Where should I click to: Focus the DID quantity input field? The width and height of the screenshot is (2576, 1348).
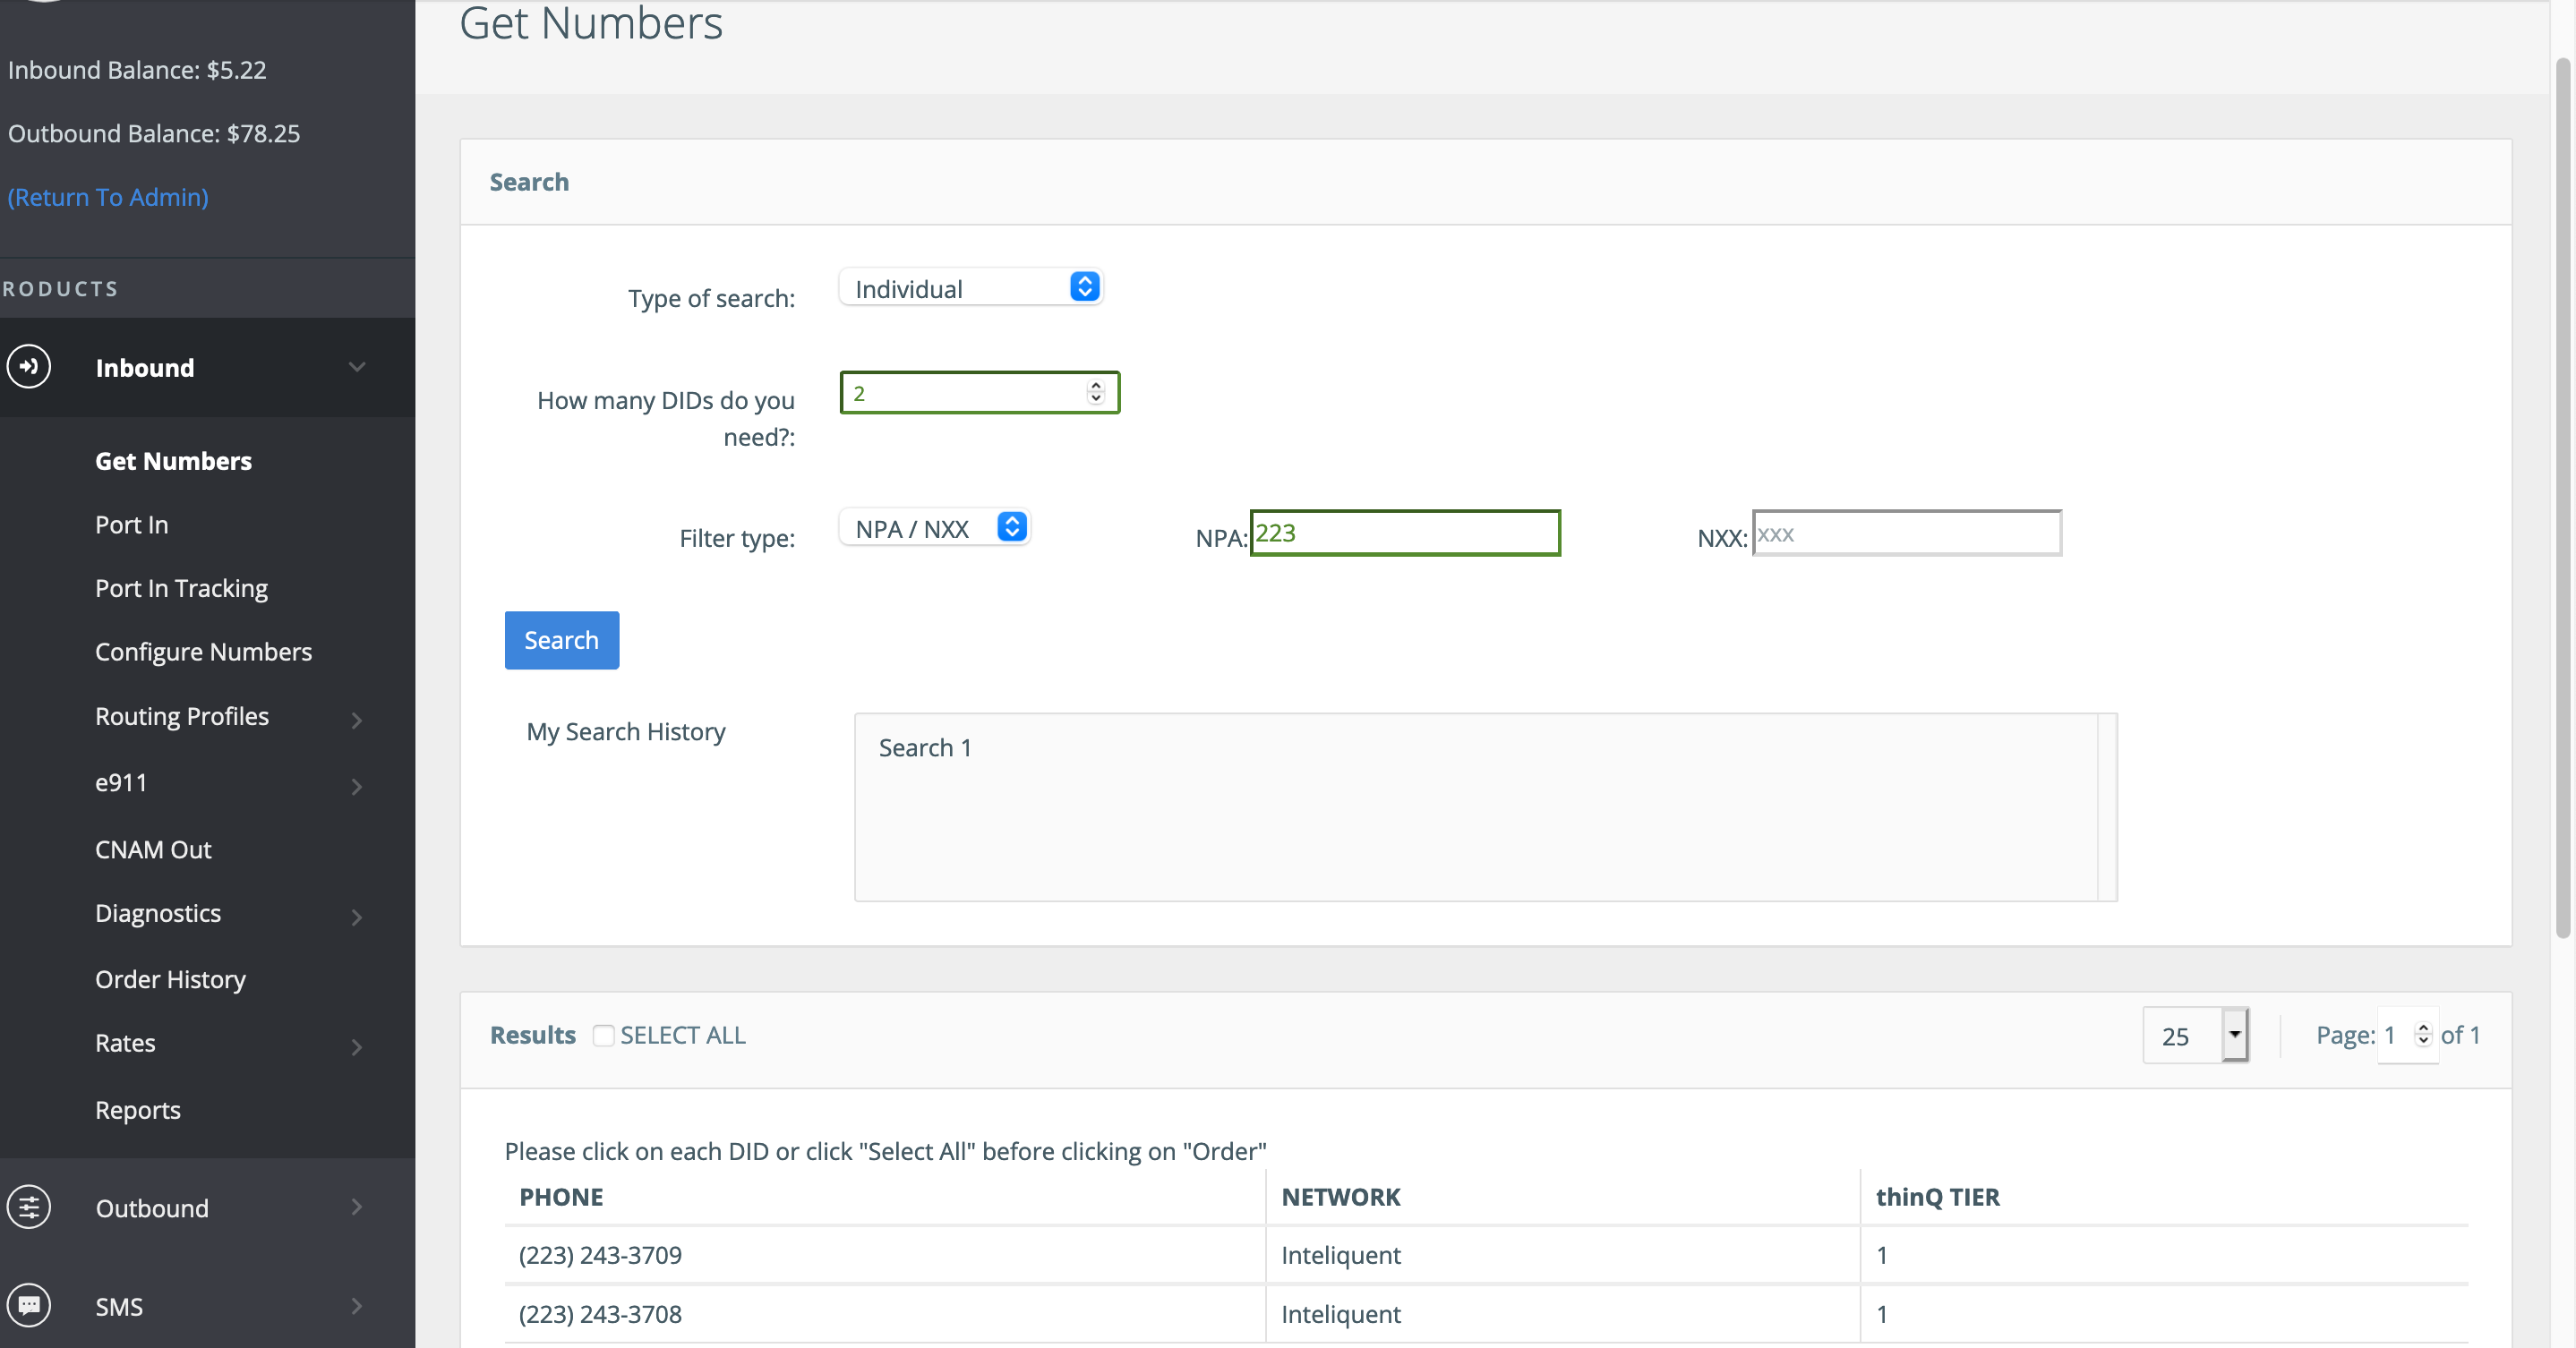pyautogui.click(x=980, y=392)
